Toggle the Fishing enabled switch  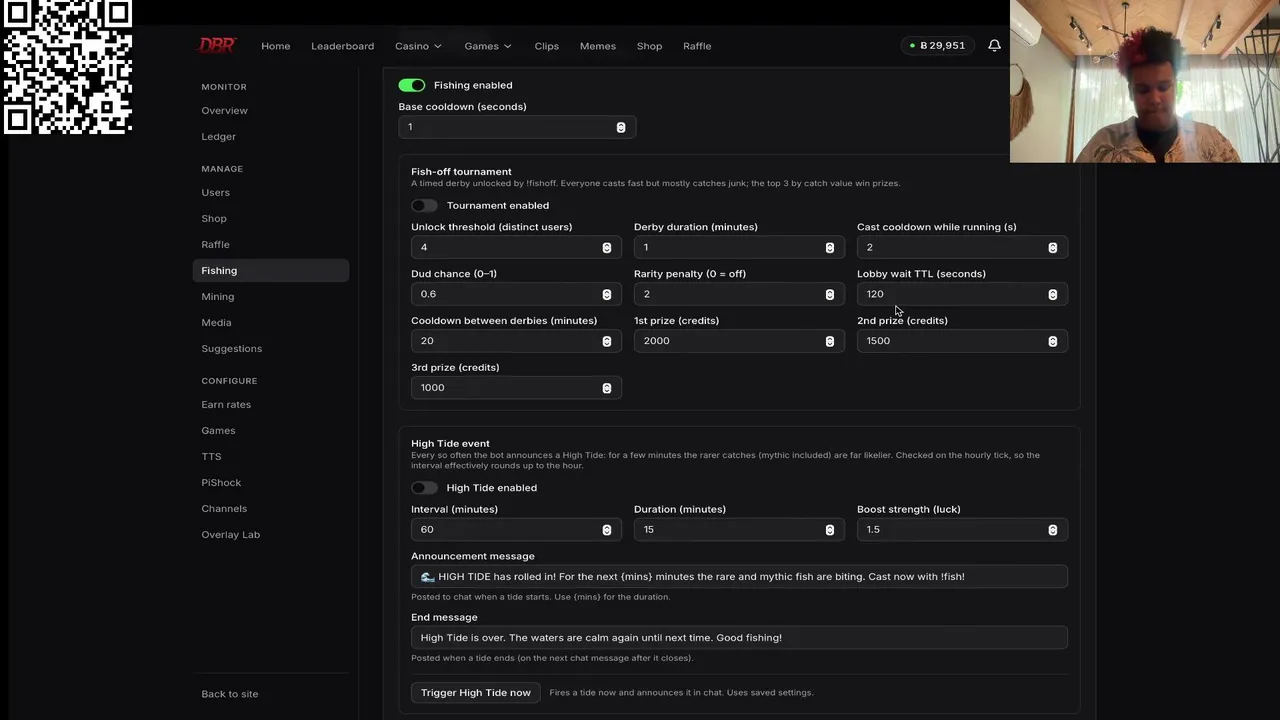[412, 85]
